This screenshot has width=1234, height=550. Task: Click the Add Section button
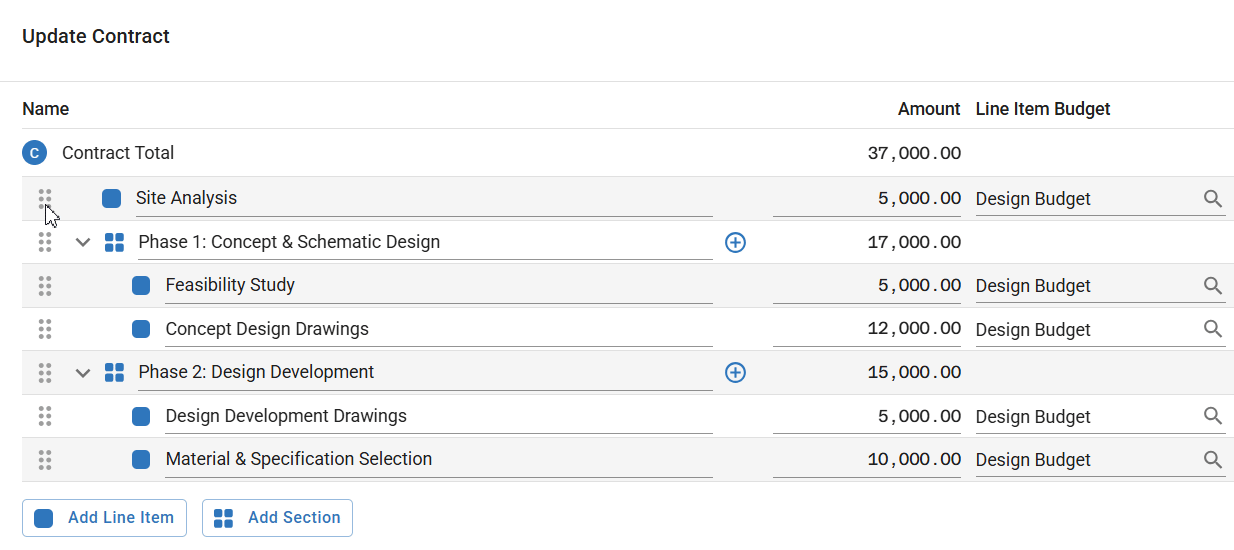point(277,518)
